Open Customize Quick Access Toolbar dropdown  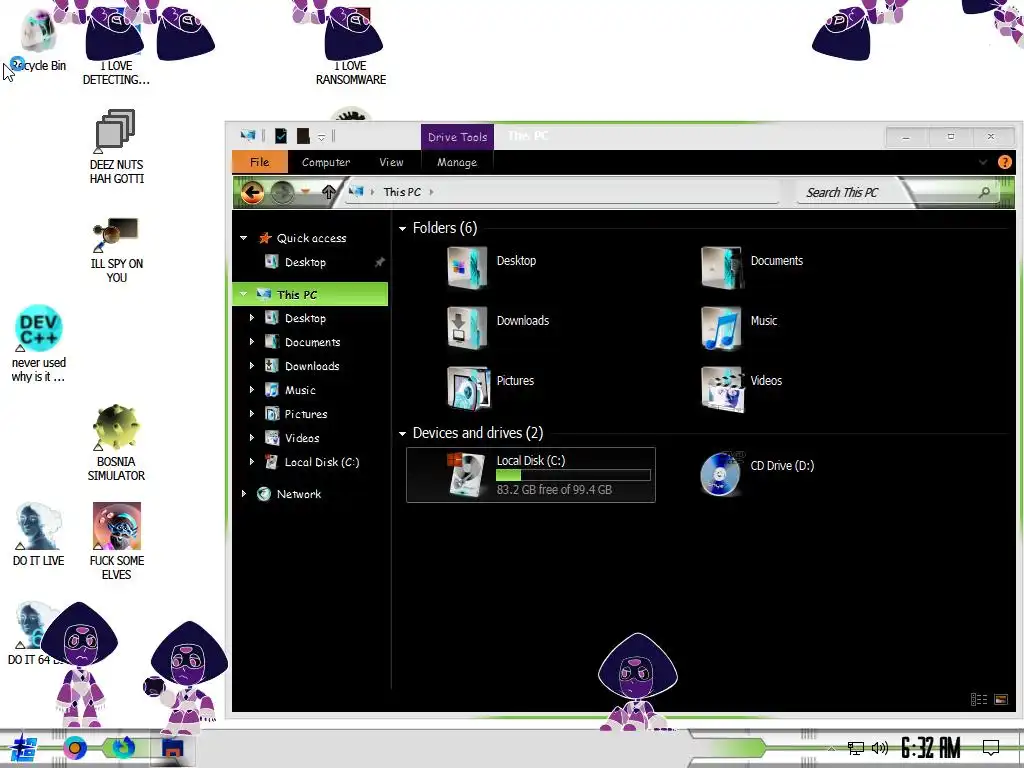click(321, 137)
